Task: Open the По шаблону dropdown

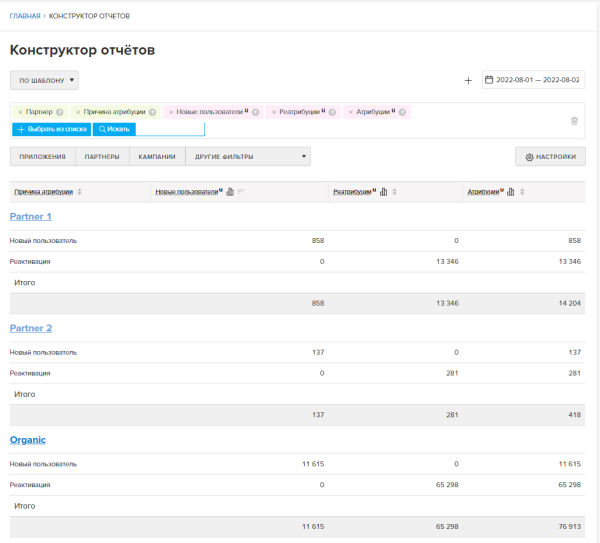Action: point(44,80)
